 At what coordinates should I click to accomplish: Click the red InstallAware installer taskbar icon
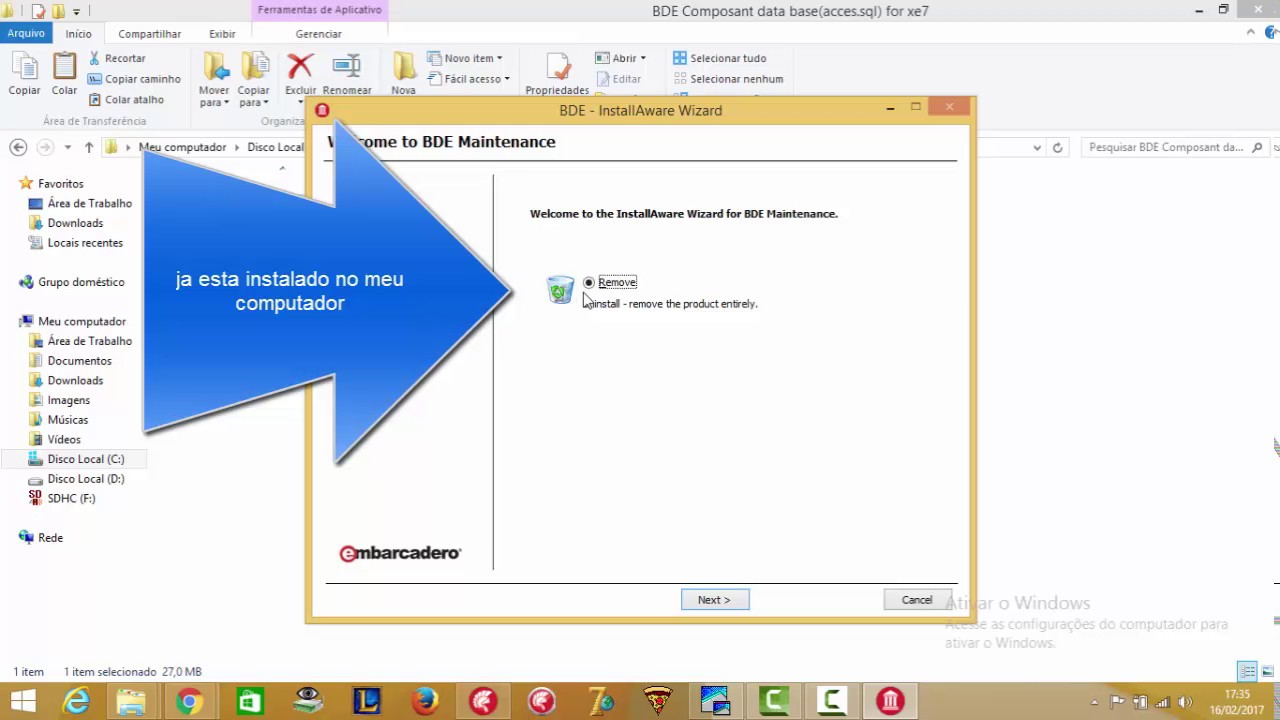tap(890, 701)
